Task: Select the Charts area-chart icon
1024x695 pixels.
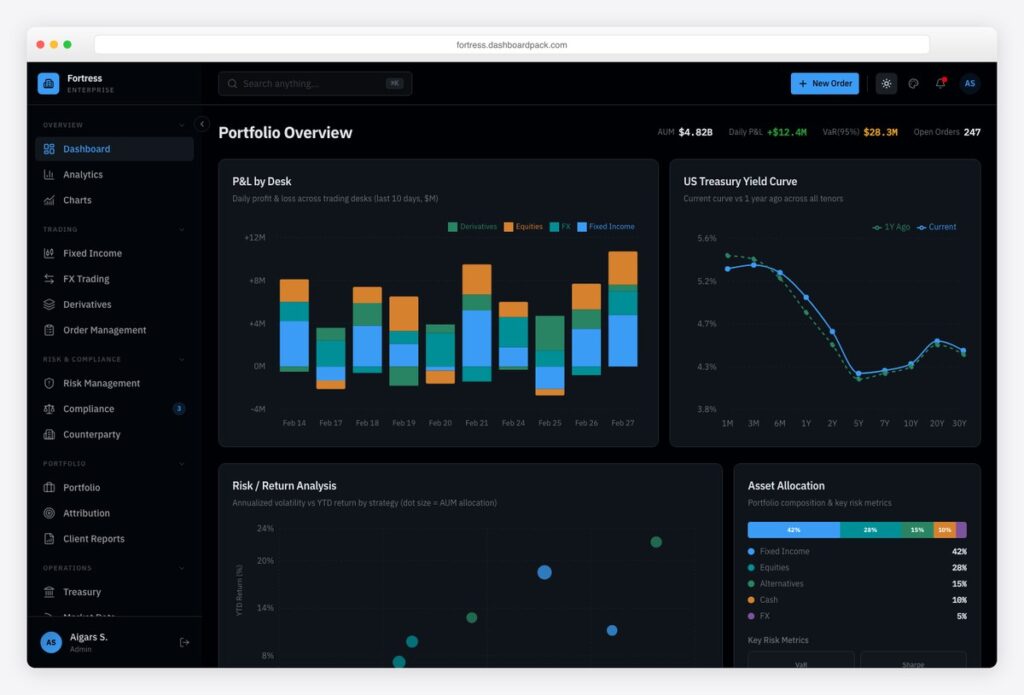Action: click(x=49, y=200)
